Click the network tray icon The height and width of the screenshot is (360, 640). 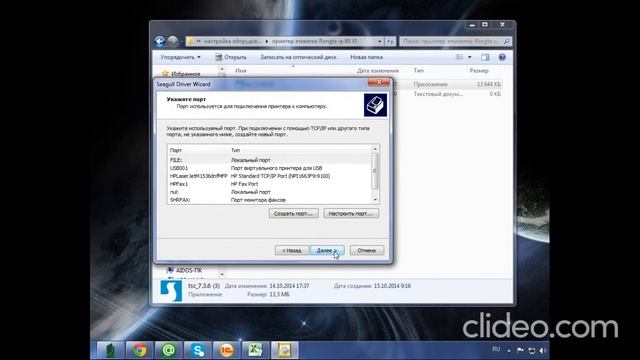point(531,350)
